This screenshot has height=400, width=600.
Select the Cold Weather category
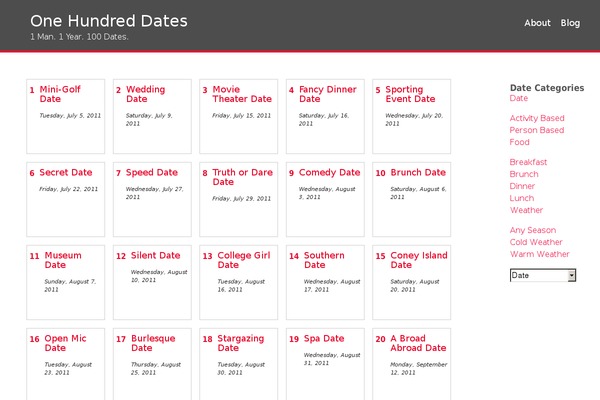coord(536,242)
